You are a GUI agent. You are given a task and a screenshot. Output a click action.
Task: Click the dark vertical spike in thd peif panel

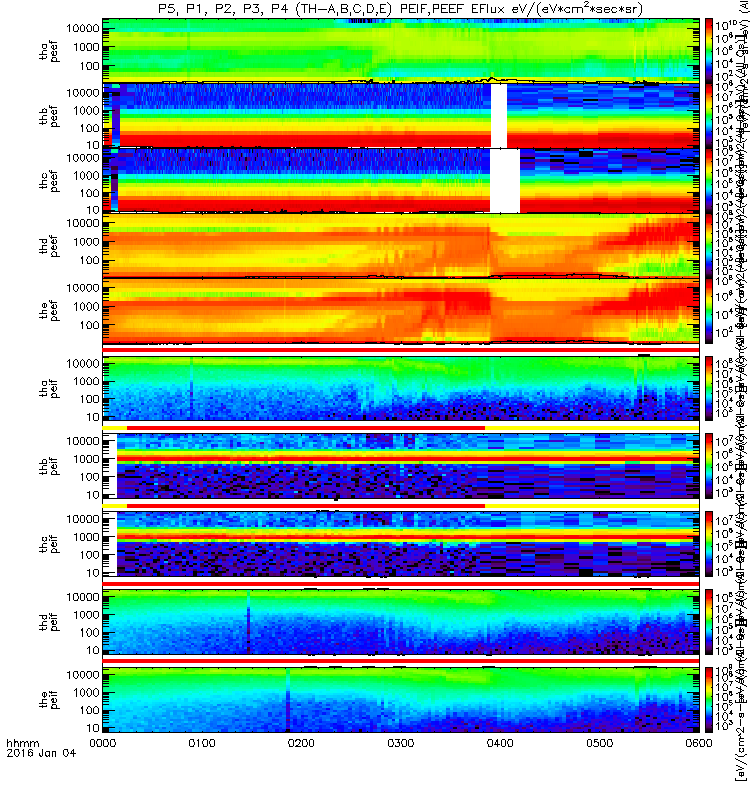(x=248, y=622)
